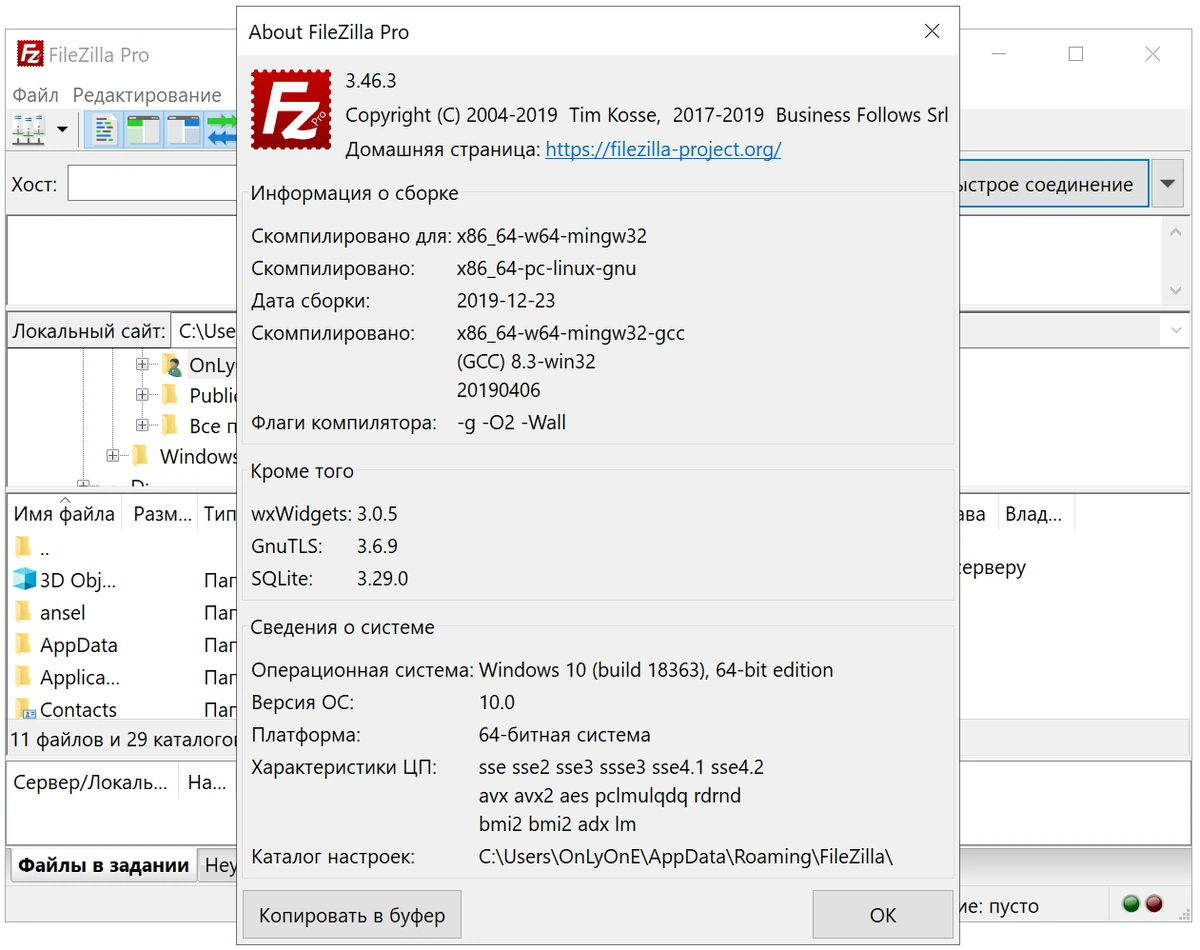The image size is (1200, 950).
Task: Click compiler flags value -g -O2 -Wall
Action: 512,422
